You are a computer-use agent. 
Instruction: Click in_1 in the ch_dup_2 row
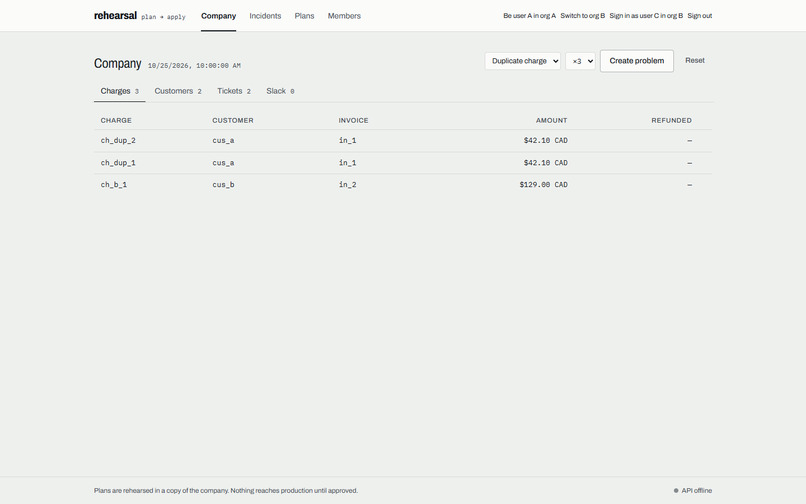point(347,140)
